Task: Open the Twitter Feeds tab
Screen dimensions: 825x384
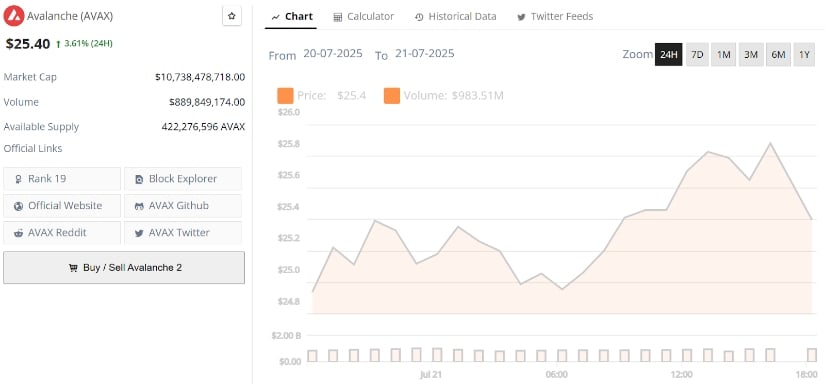Action: tap(555, 17)
